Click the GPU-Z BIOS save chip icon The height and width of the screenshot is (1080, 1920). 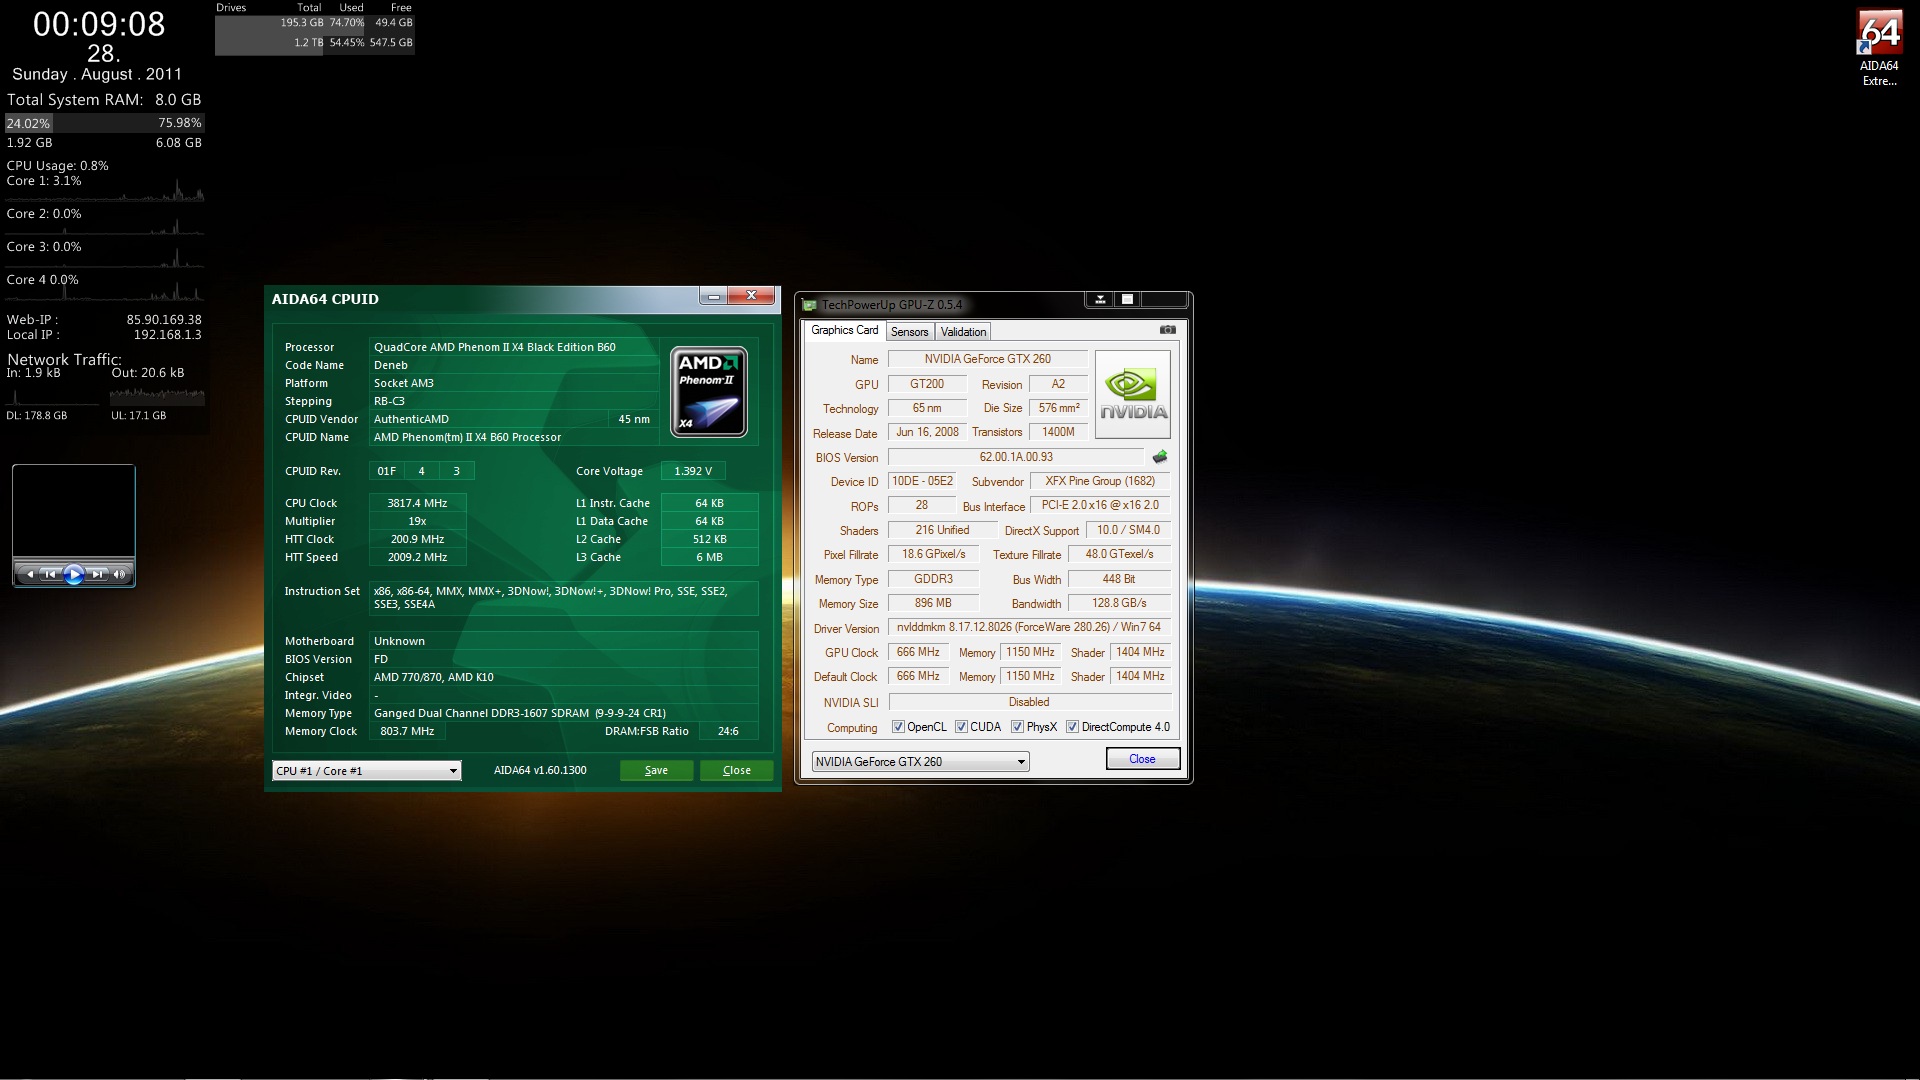tap(1160, 457)
